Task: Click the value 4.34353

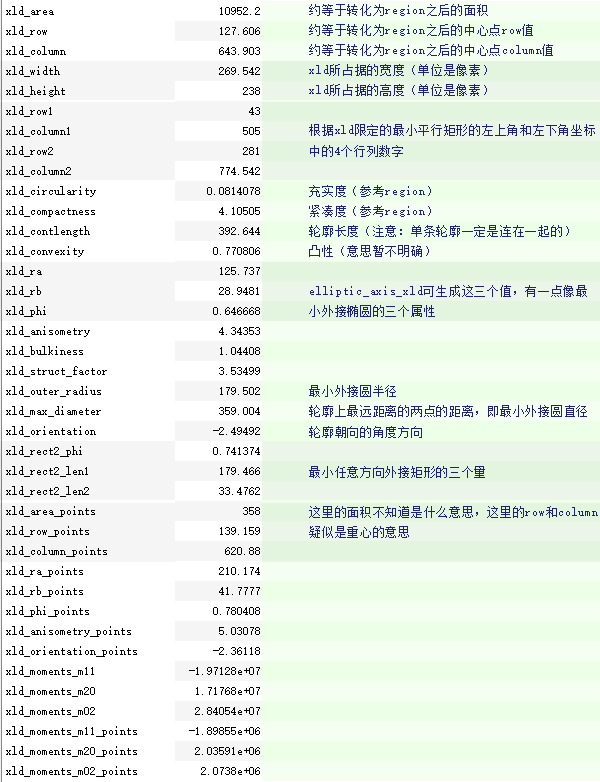Action: (239, 331)
